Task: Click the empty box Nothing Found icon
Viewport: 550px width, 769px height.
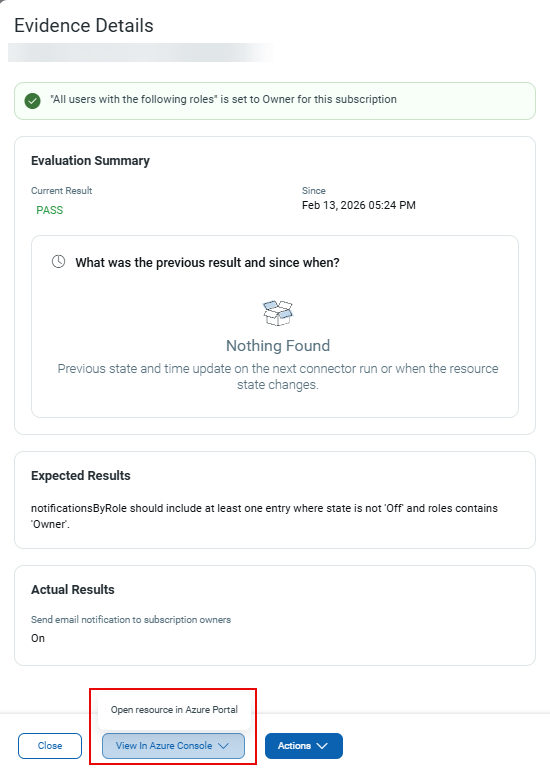Action: tap(278, 313)
